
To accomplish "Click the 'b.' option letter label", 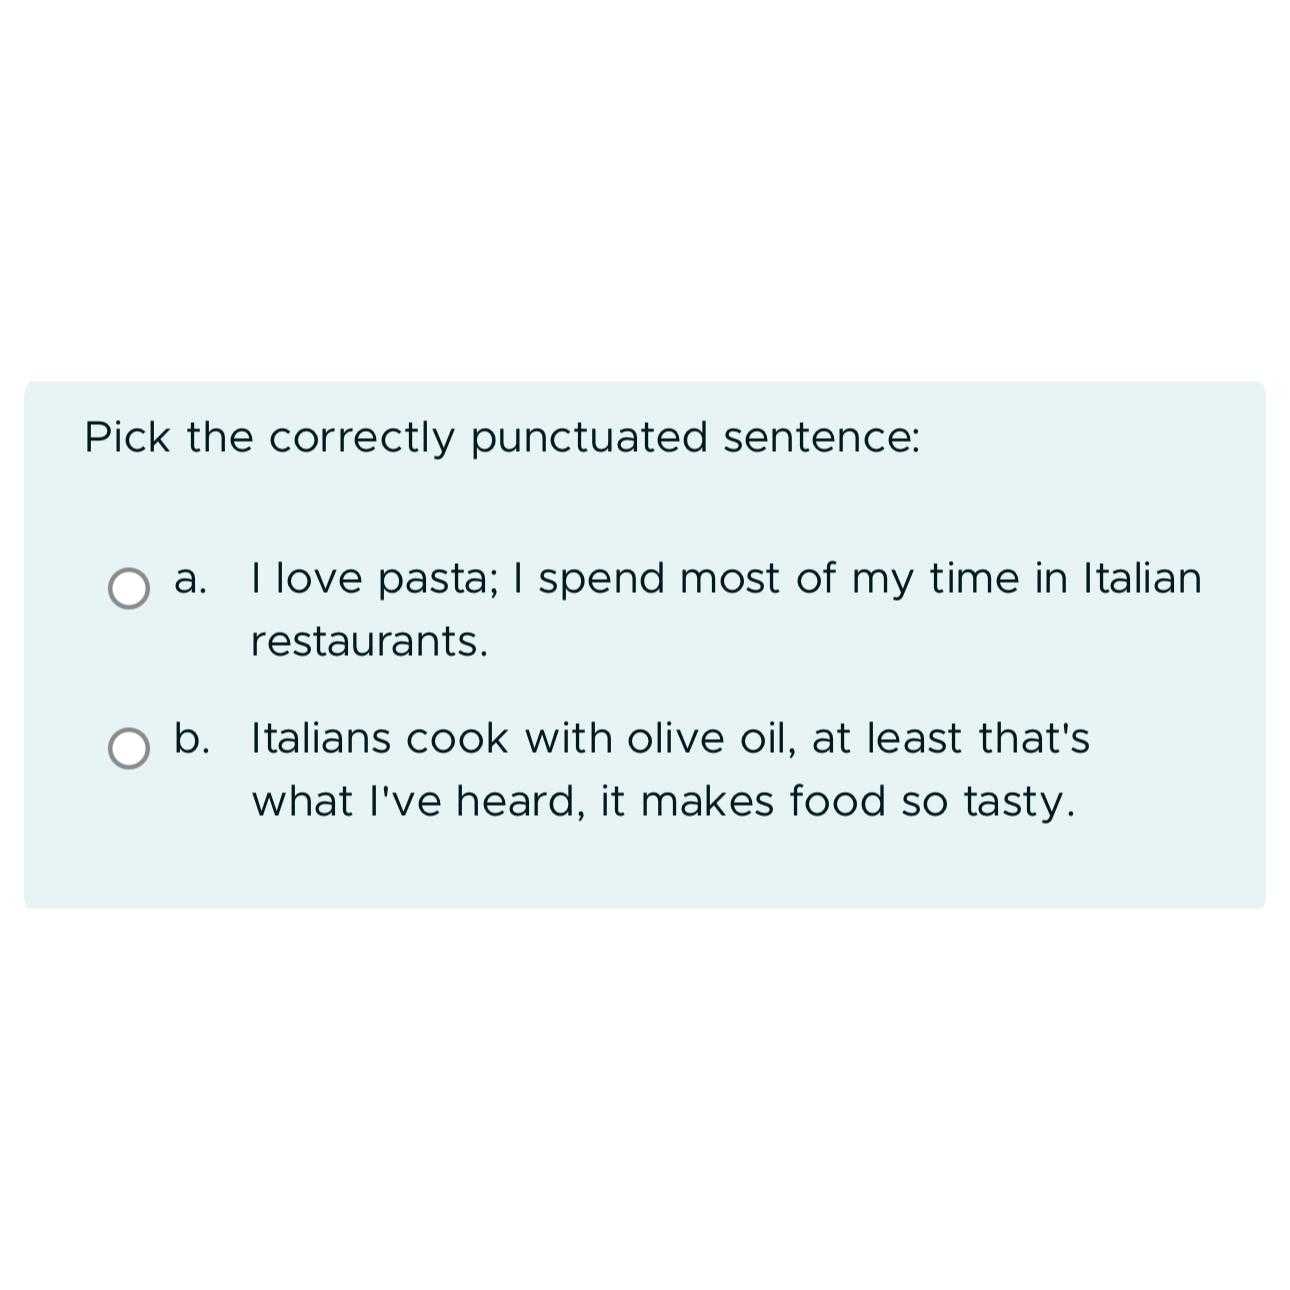I will [192, 738].
